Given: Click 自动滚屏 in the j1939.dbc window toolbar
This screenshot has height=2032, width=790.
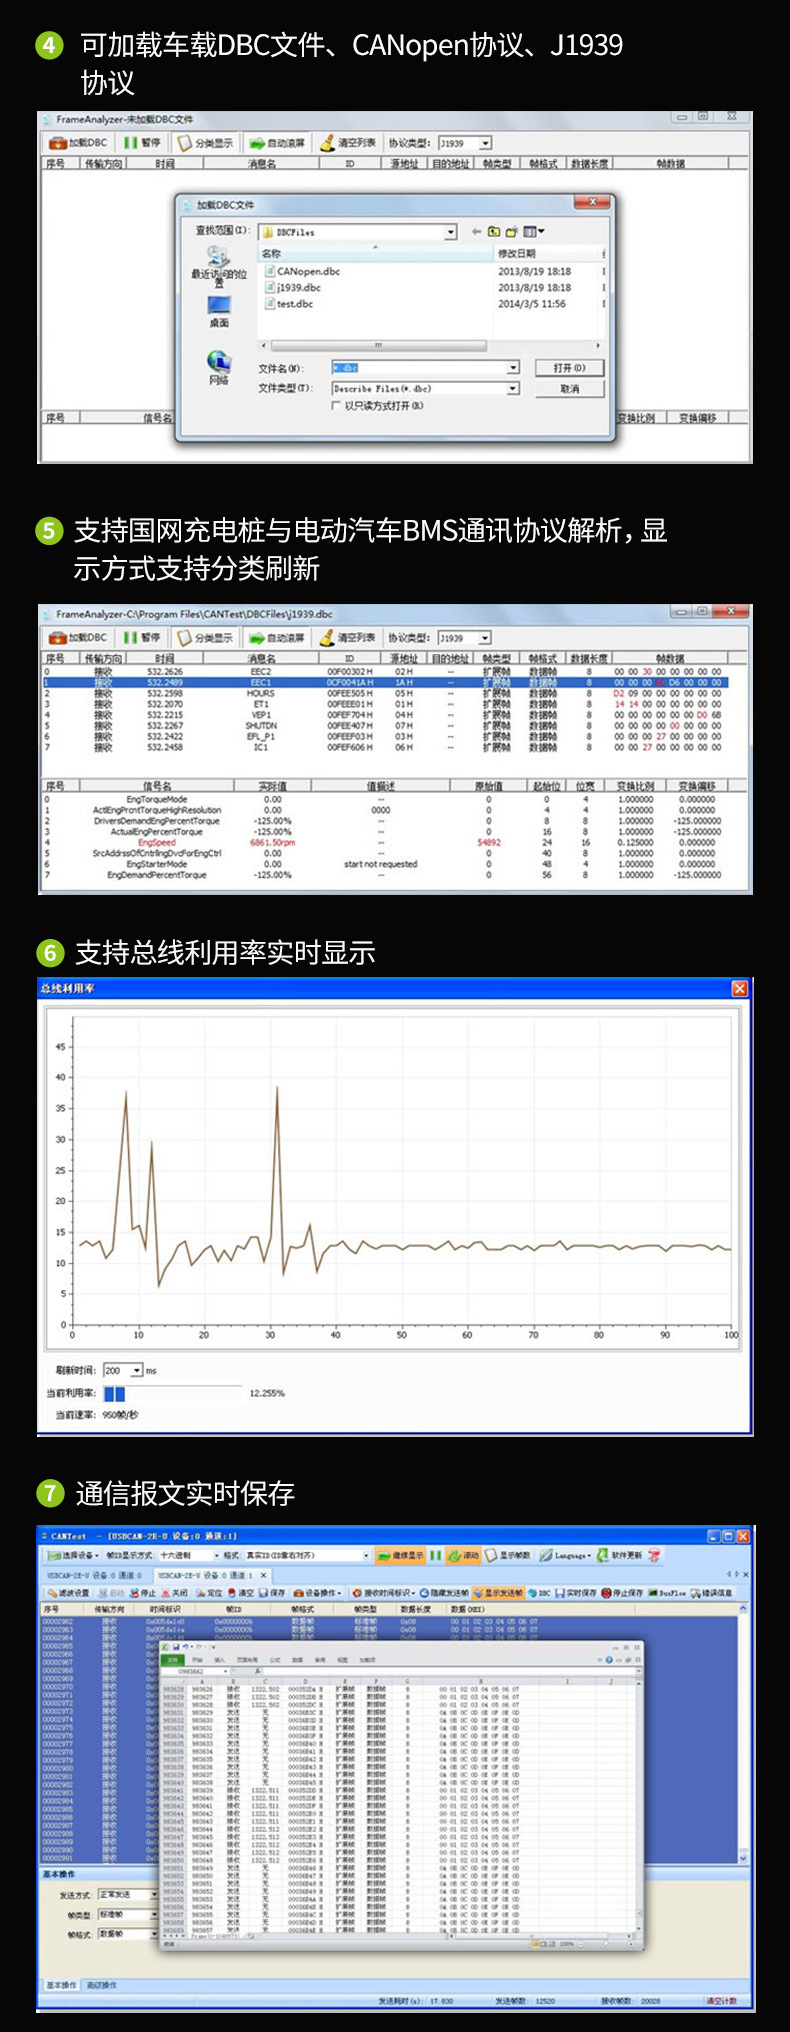Looking at the screenshot, I should point(277,638).
